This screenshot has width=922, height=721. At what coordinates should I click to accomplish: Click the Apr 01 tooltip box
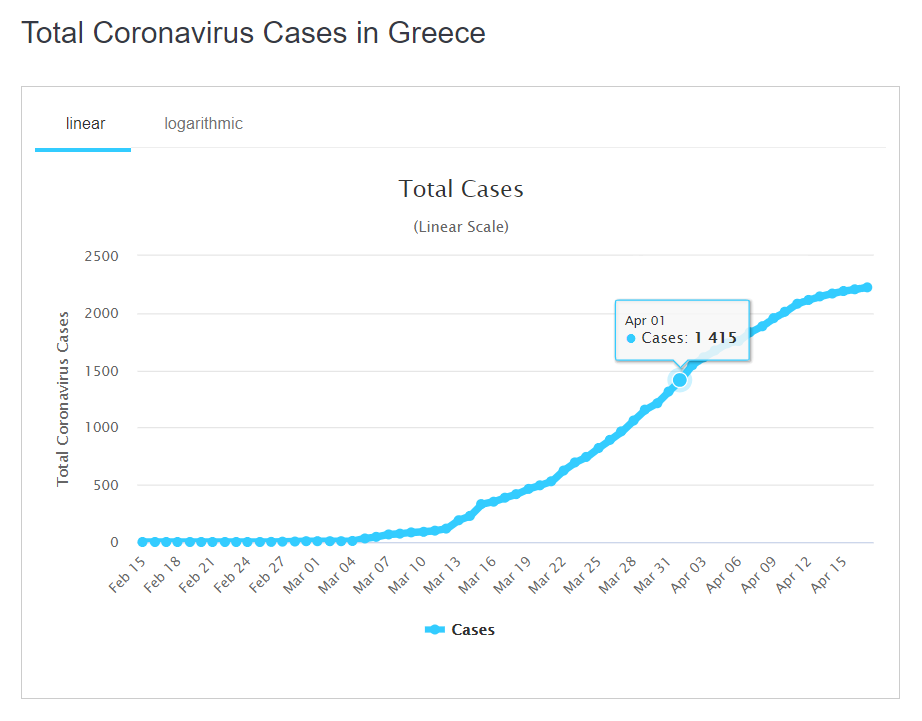(x=681, y=329)
